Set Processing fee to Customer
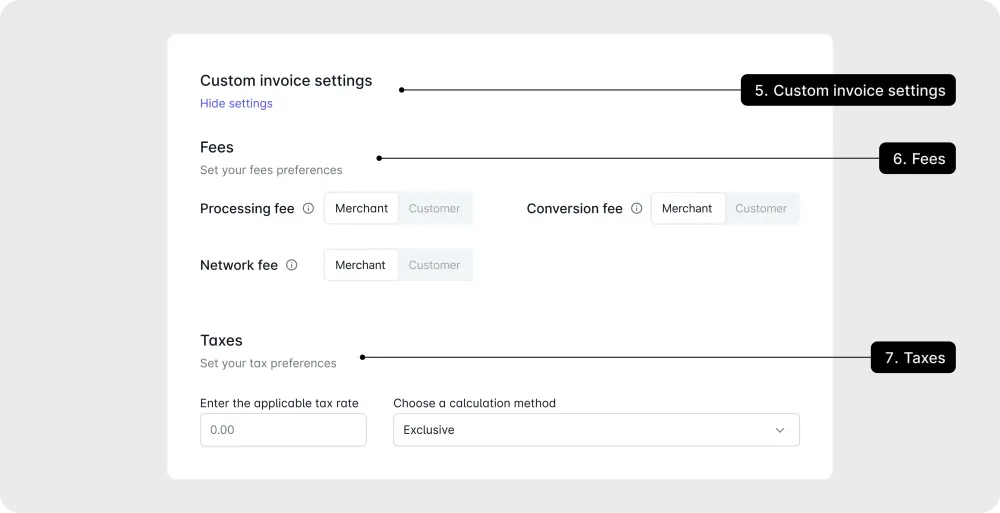This screenshot has width=1000, height=513. click(434, 208)
